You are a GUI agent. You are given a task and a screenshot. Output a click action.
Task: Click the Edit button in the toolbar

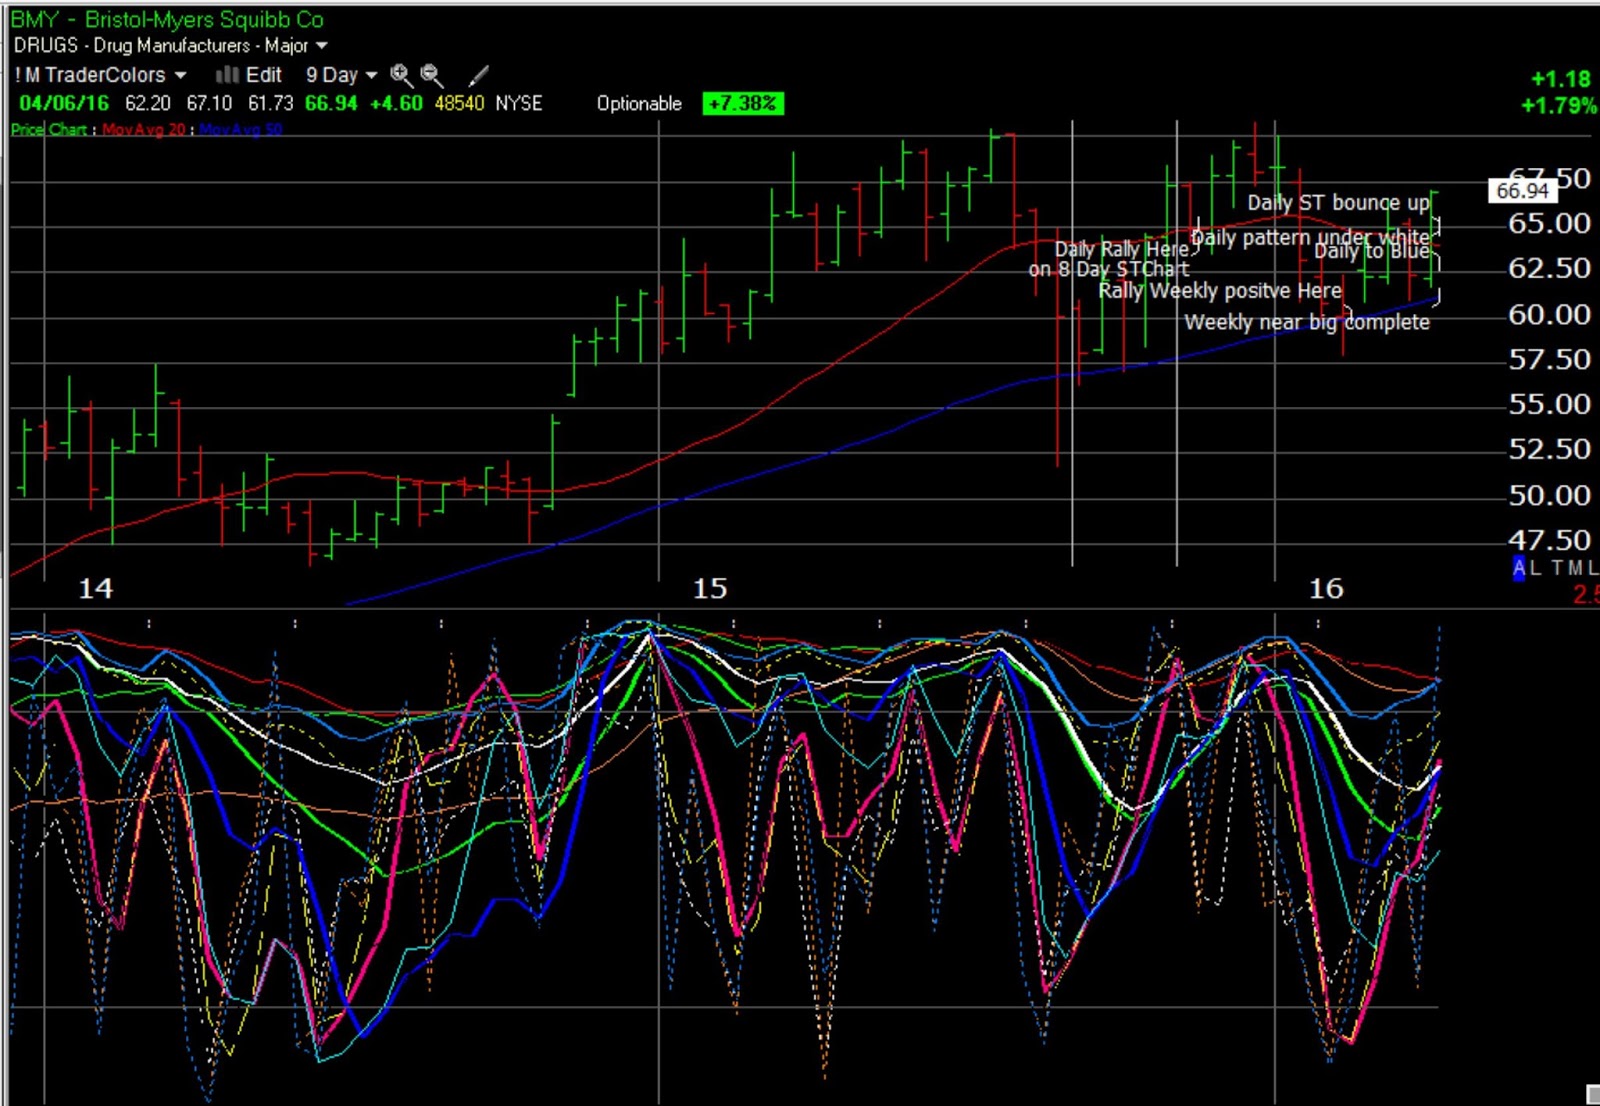pos(263,74)
